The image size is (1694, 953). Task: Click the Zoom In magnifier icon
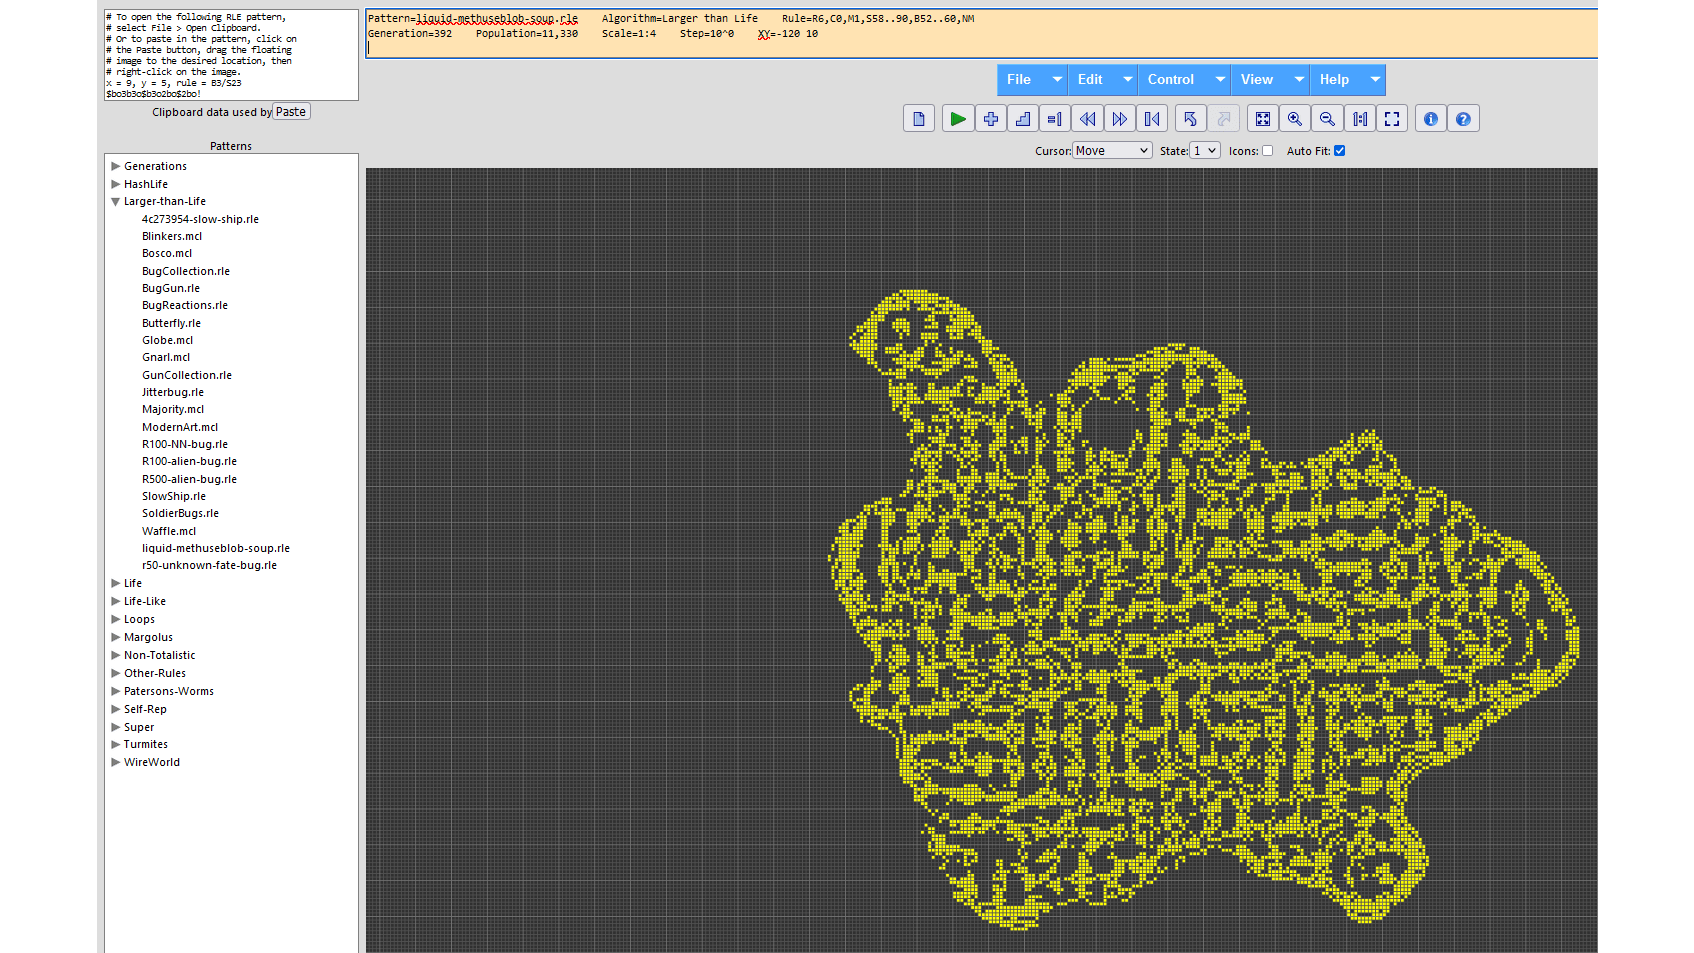point(1295,119)
